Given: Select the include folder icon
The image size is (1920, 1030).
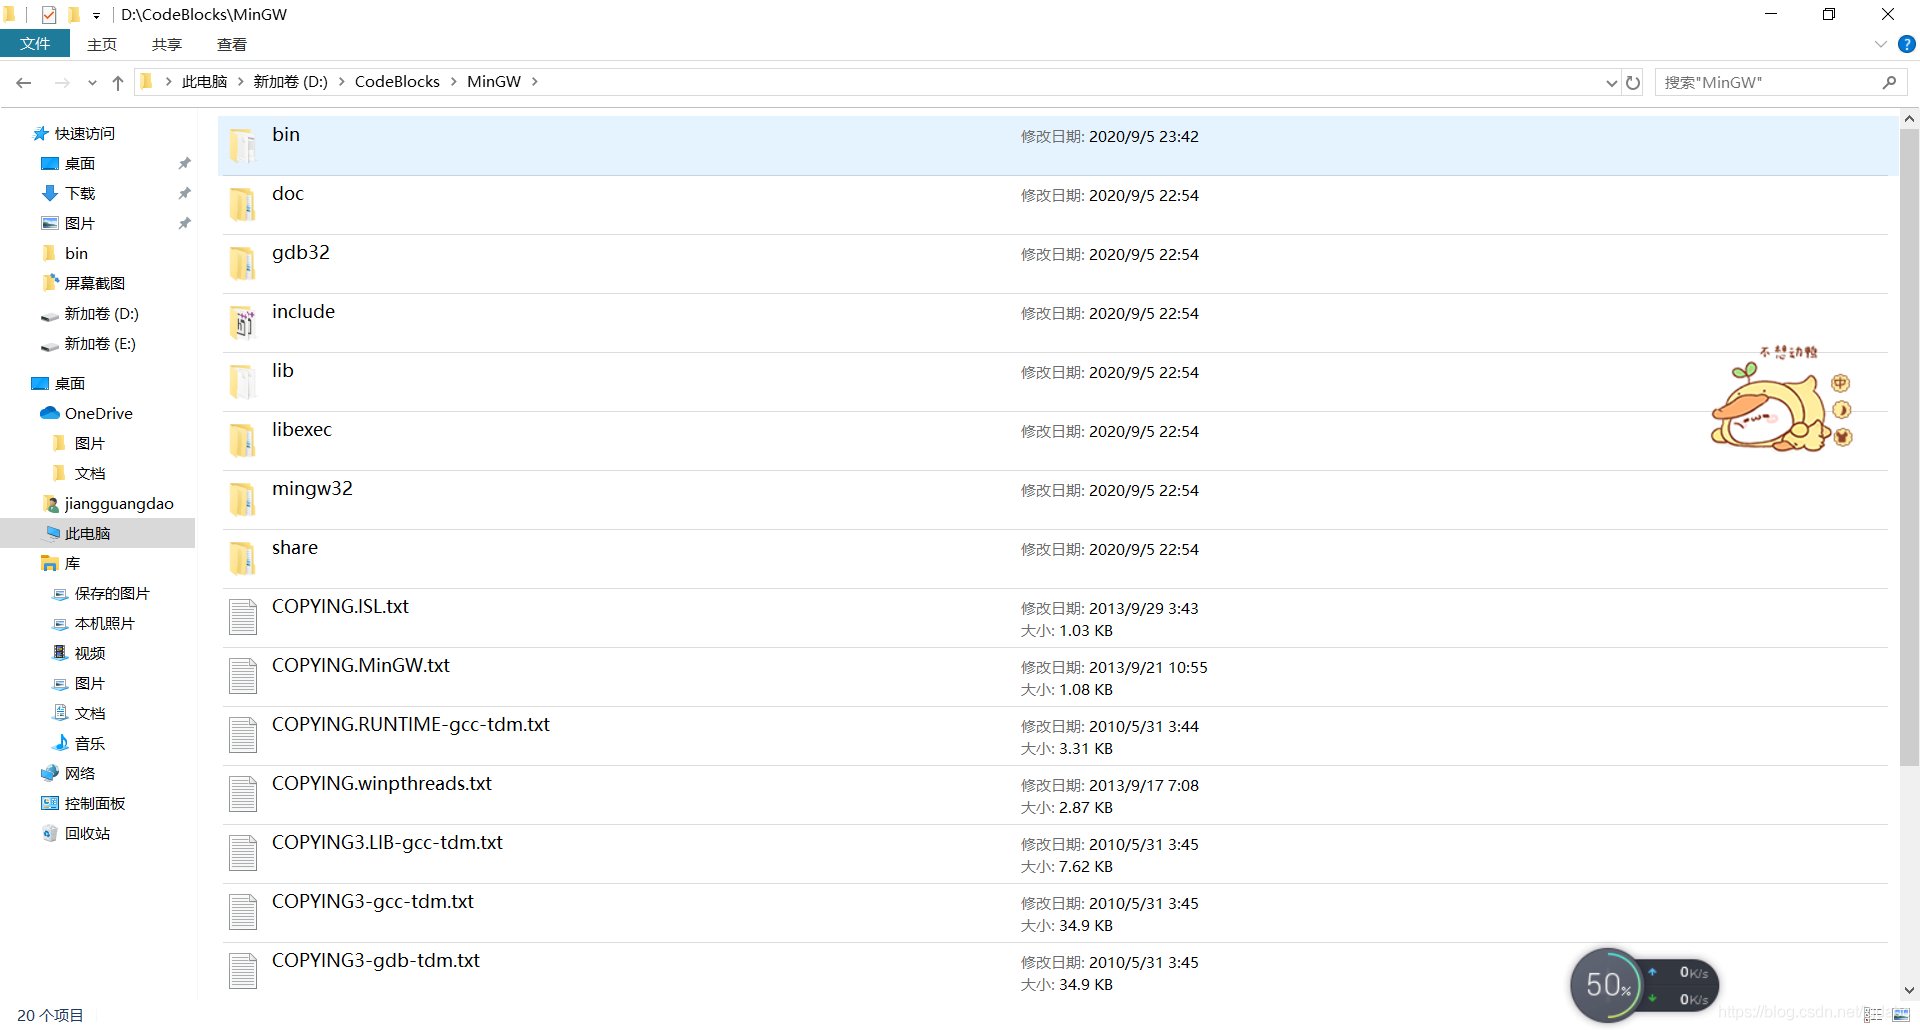Looking at the screenshot, I should coord(243,322).
